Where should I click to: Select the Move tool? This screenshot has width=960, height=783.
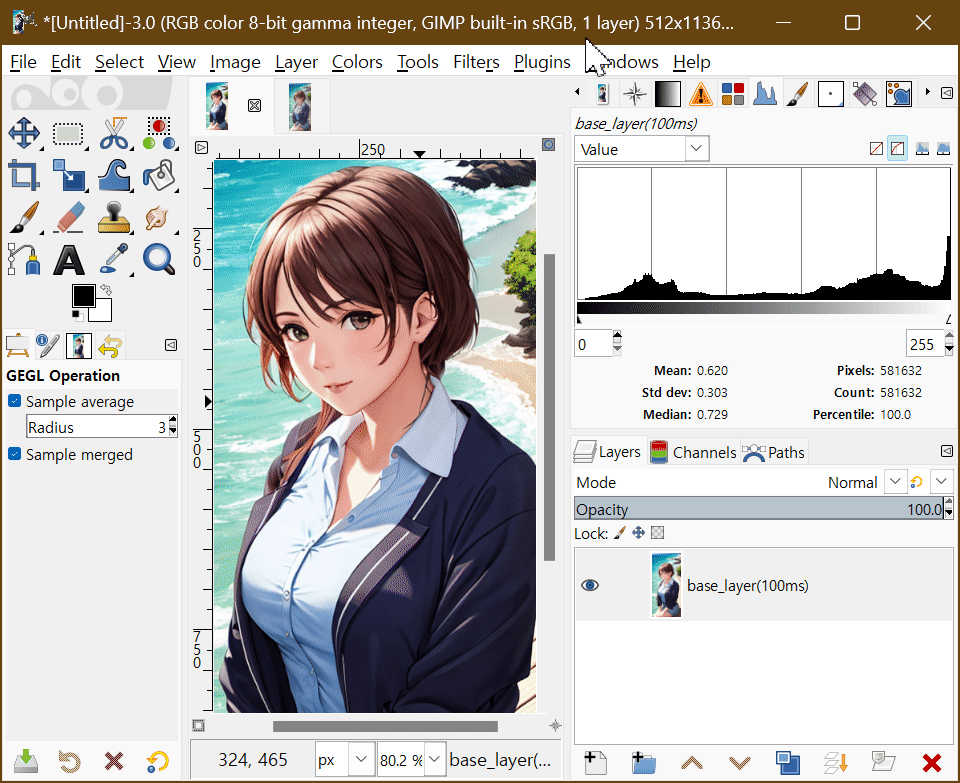pos(24,133)
